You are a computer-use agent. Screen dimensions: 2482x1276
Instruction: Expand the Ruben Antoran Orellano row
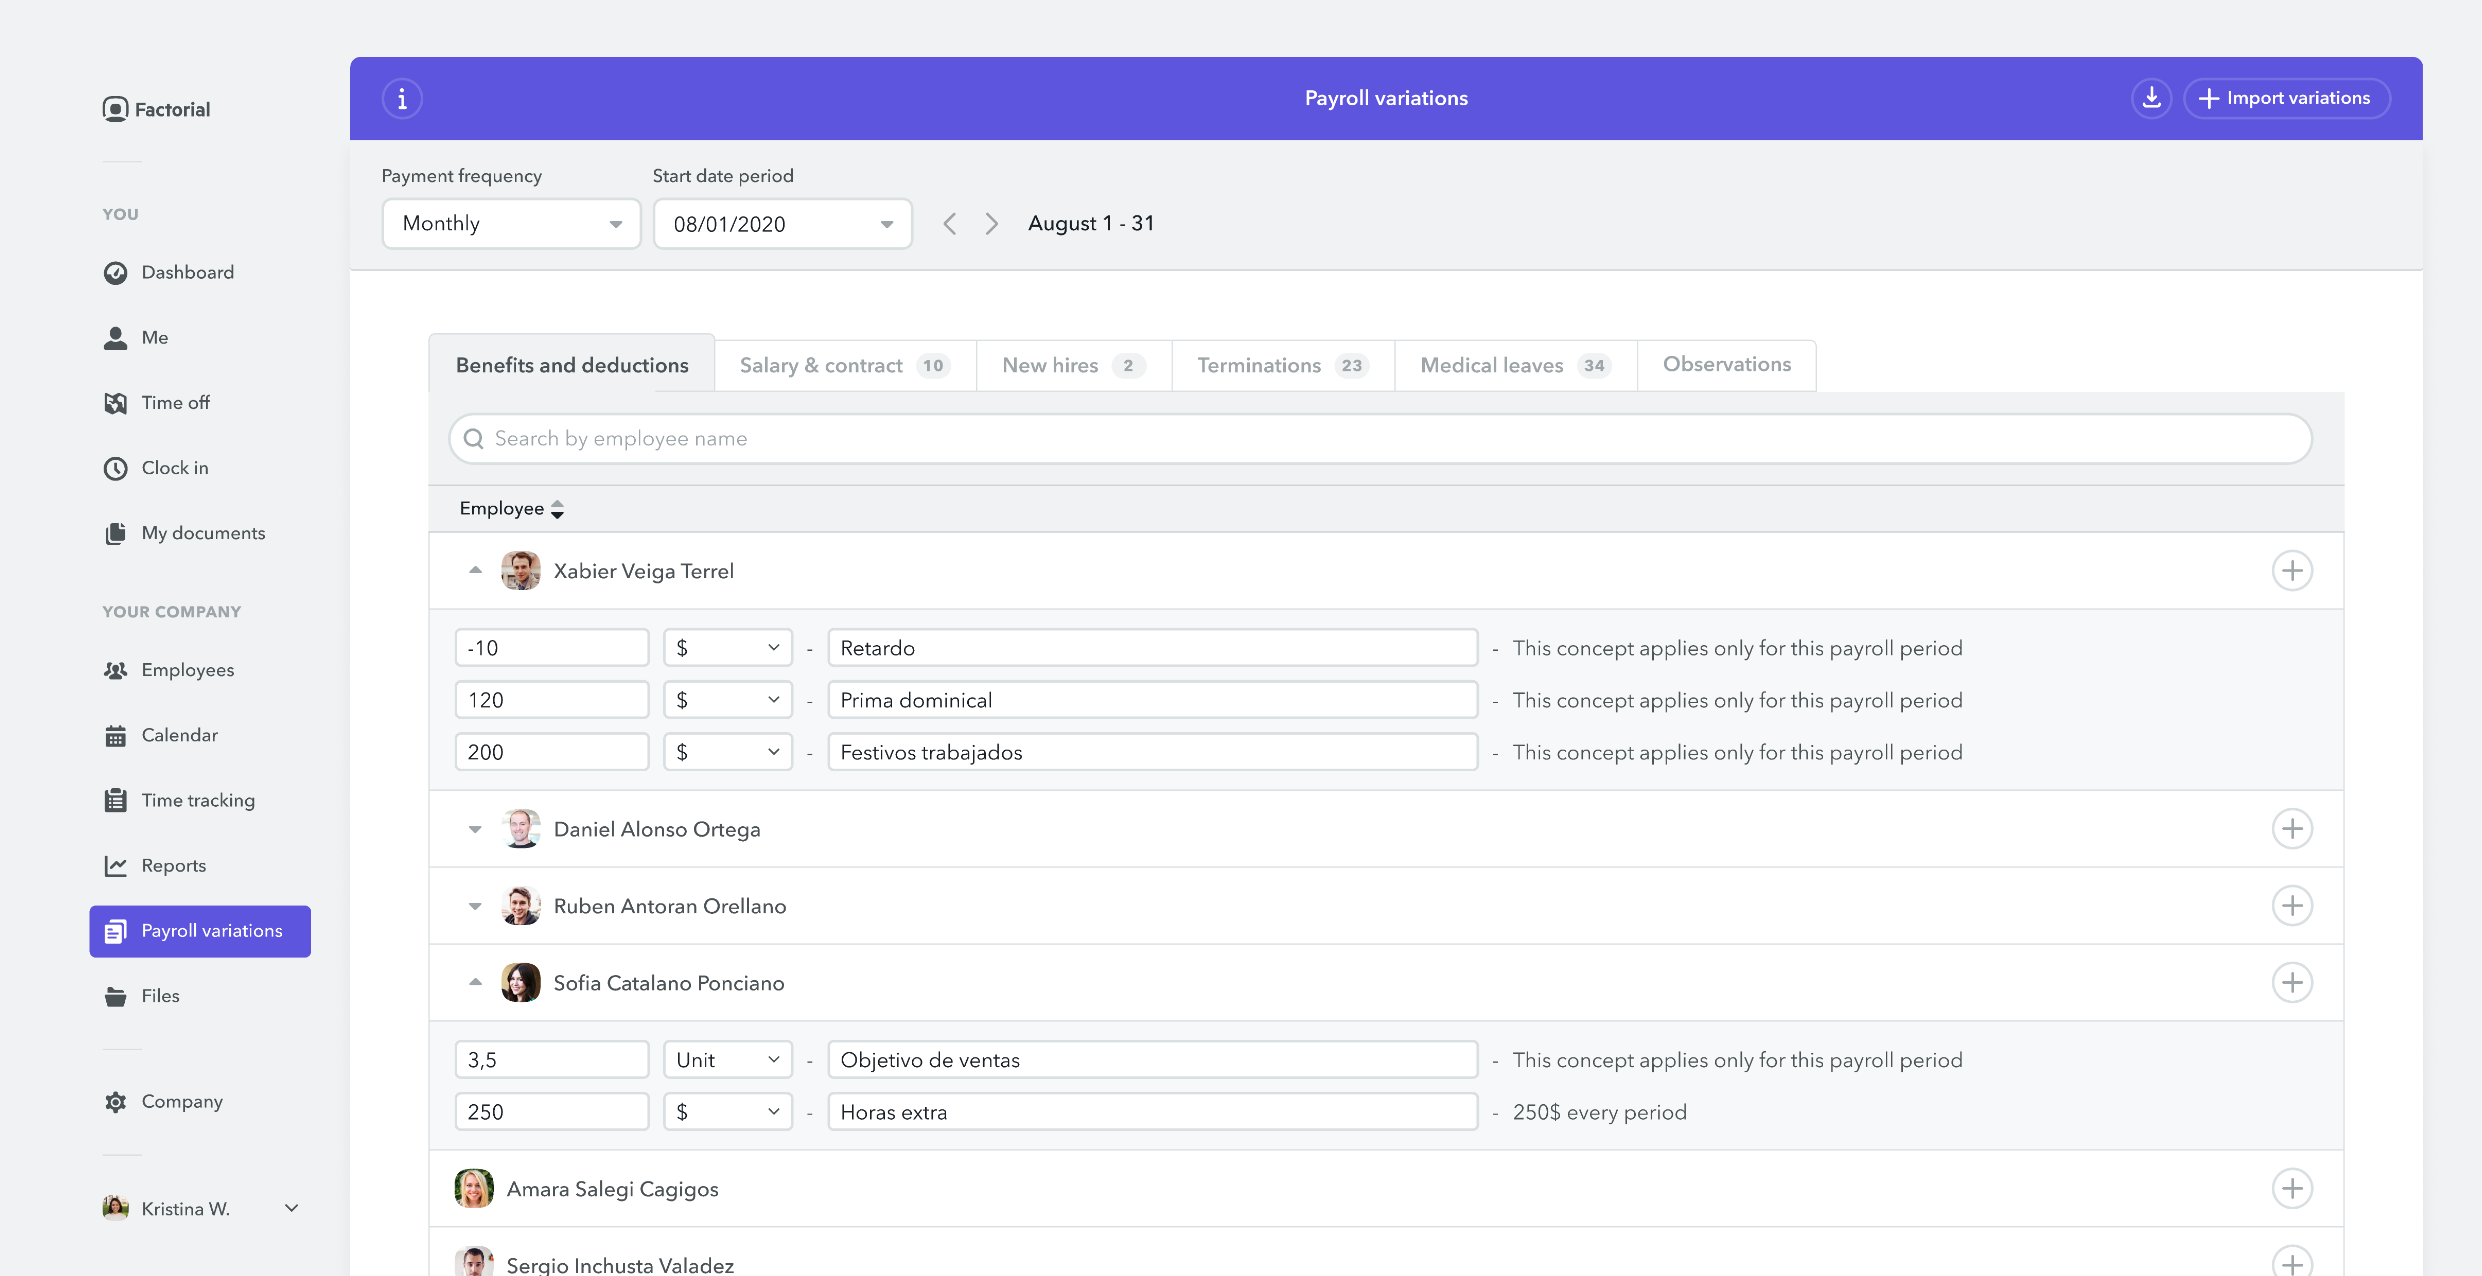(x=475, y=906)
